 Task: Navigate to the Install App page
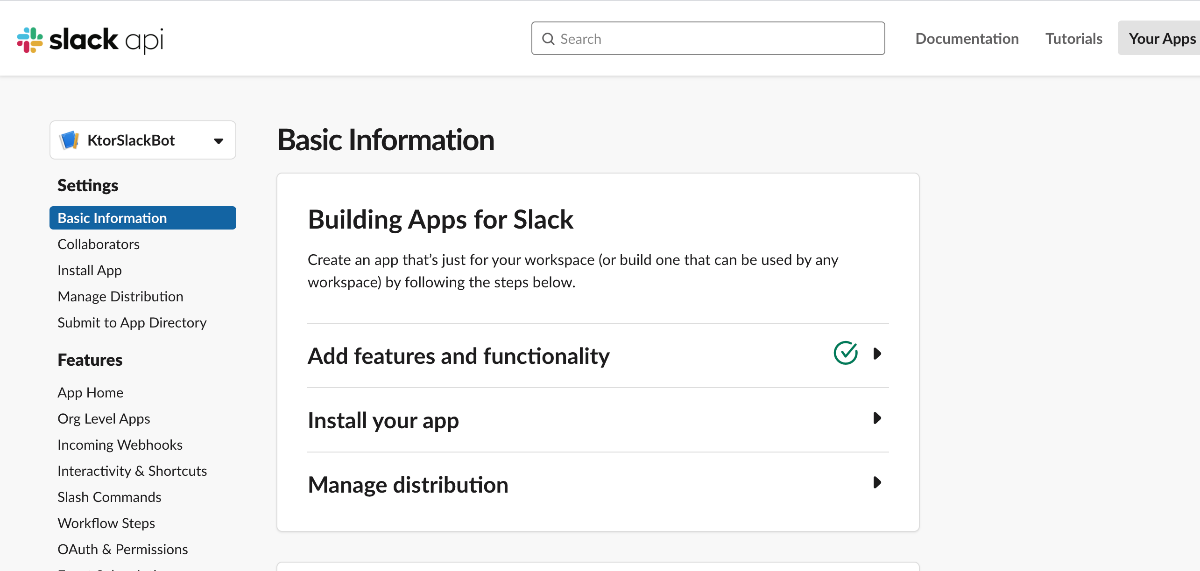pyautogui.click(x=89, y=270)
